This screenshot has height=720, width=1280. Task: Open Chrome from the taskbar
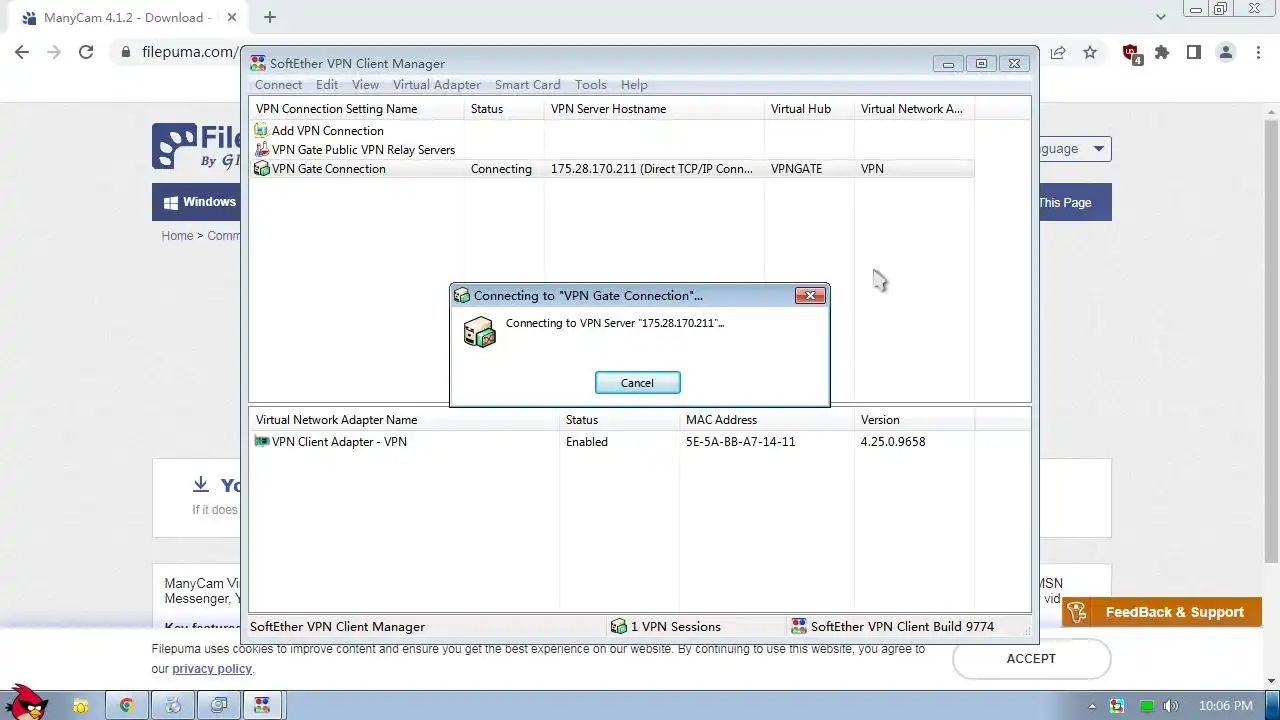pos(127,705)
